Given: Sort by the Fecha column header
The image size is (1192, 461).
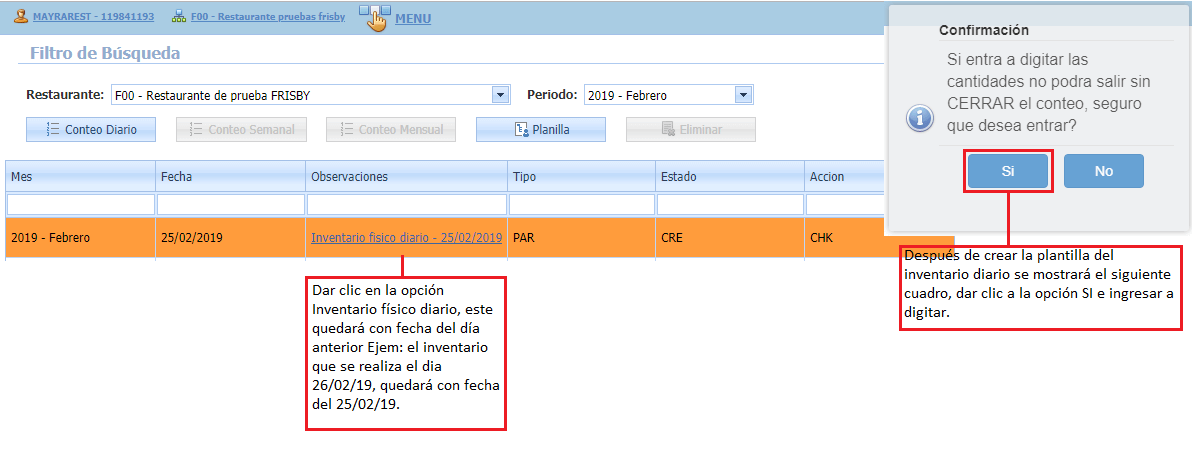Looking at the screenshot, I should click(x=231, y=176).
